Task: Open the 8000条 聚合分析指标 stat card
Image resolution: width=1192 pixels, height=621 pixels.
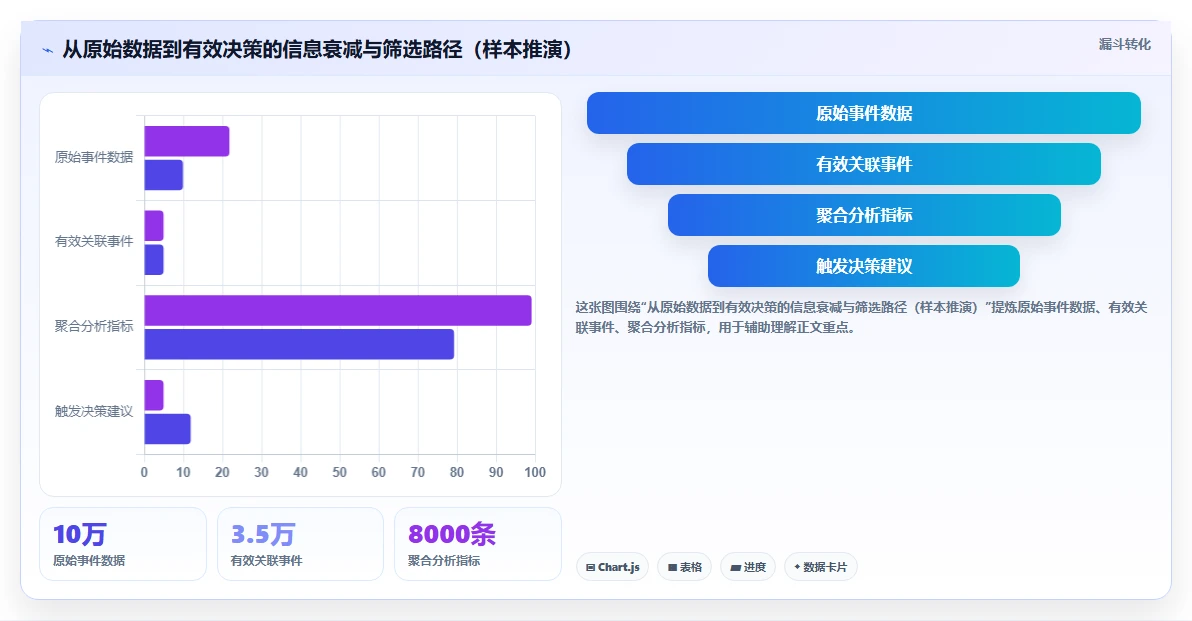Action: point(478,544)
